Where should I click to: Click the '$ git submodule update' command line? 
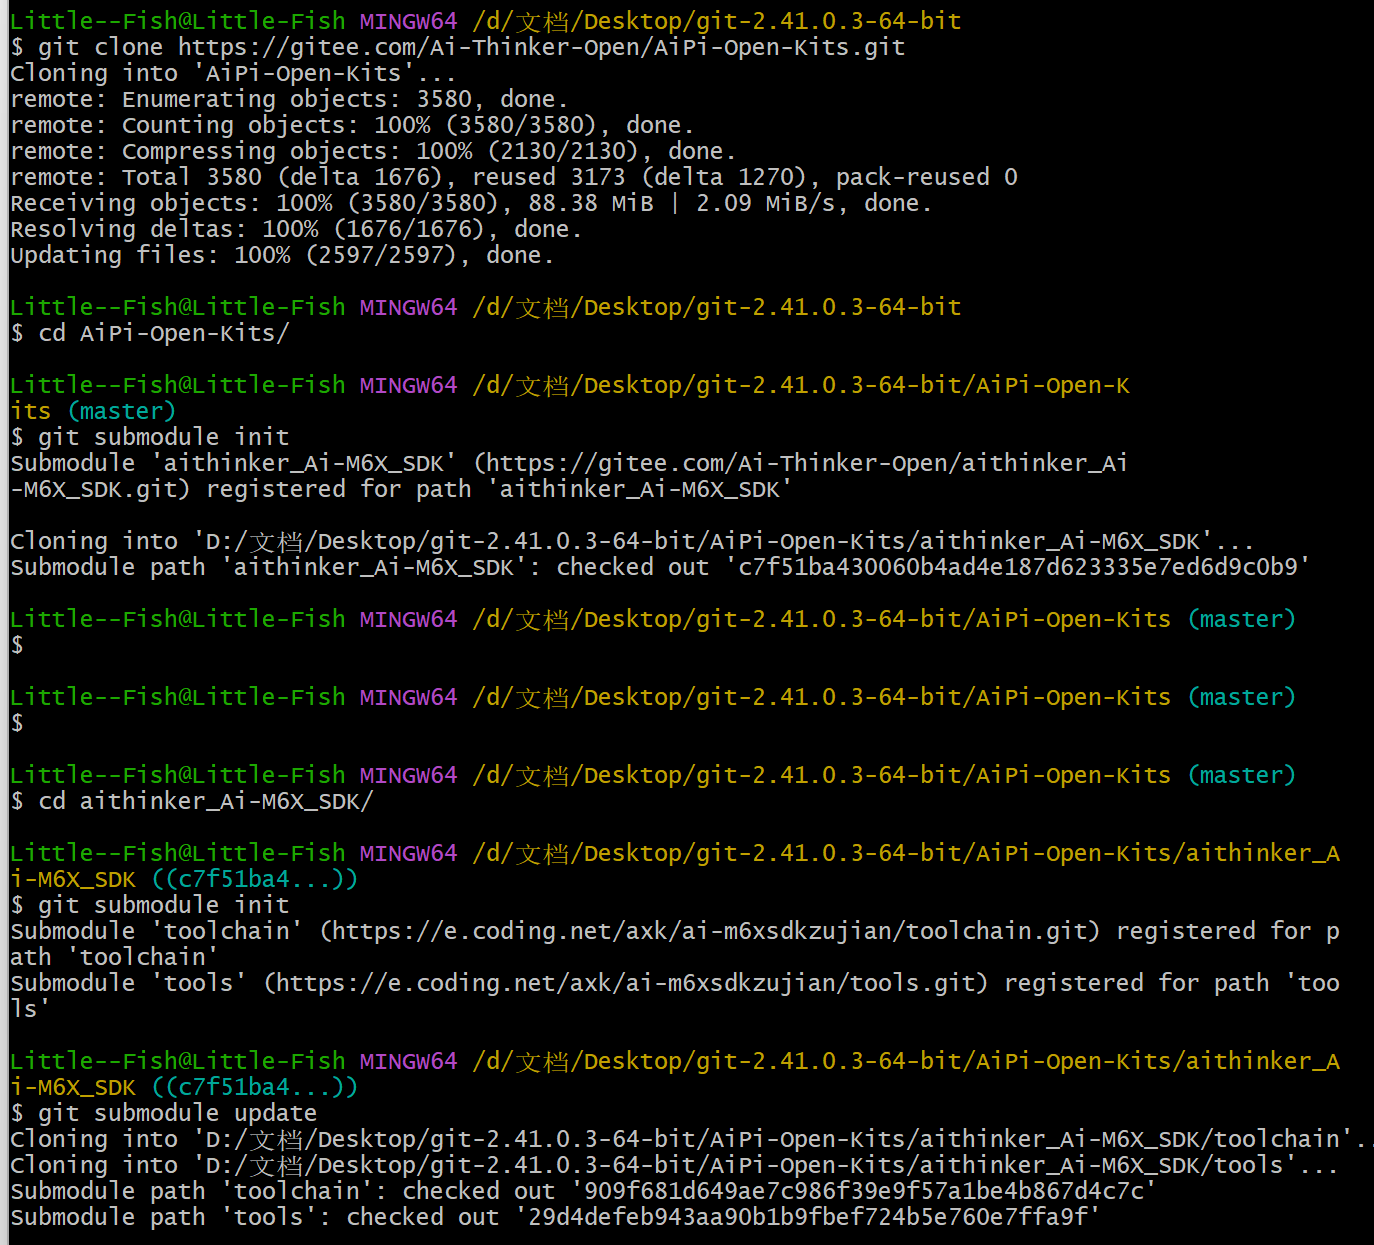point(164,1113)
